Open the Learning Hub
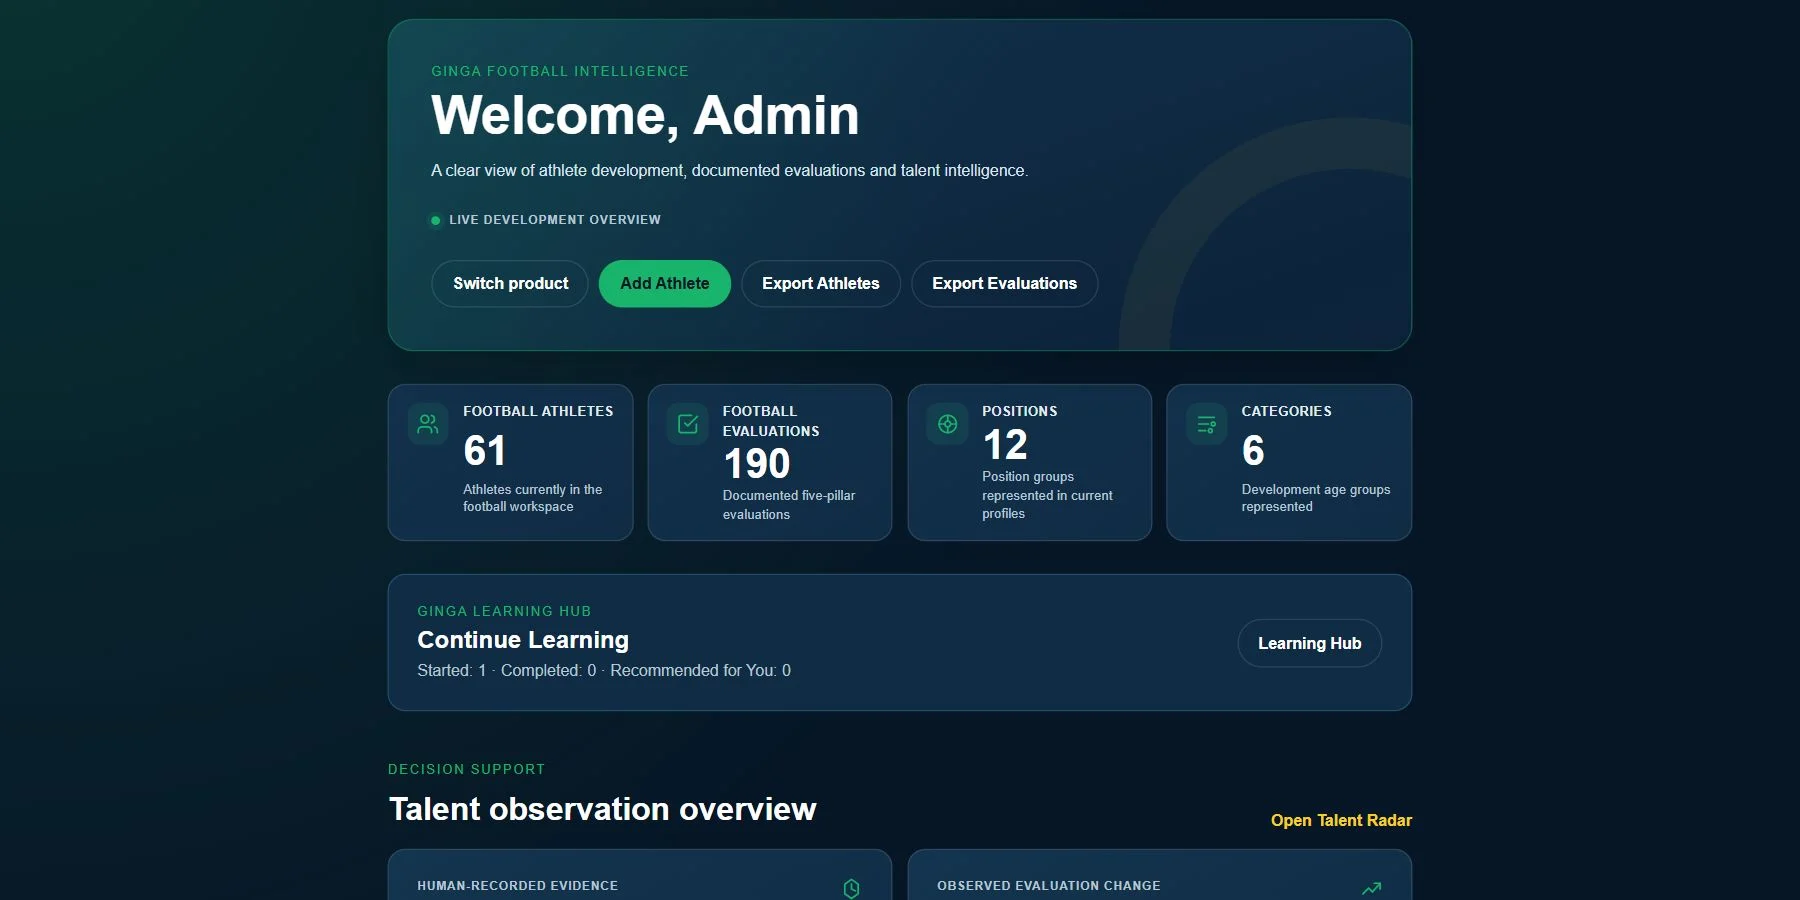This screenshot has height=900, width=1800. click(x=1309, y=643)
